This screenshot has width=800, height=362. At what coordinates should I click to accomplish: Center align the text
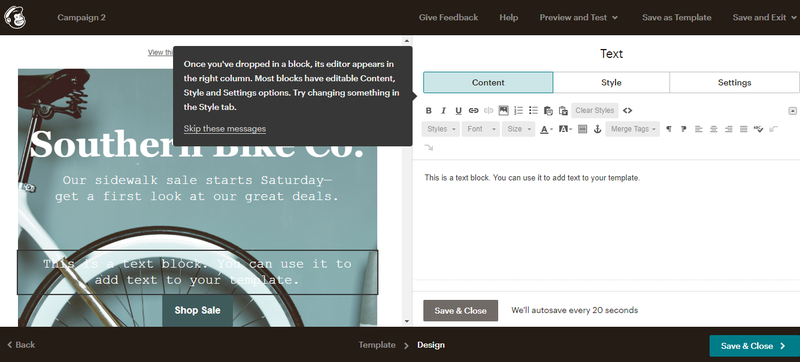coord(714,130)
